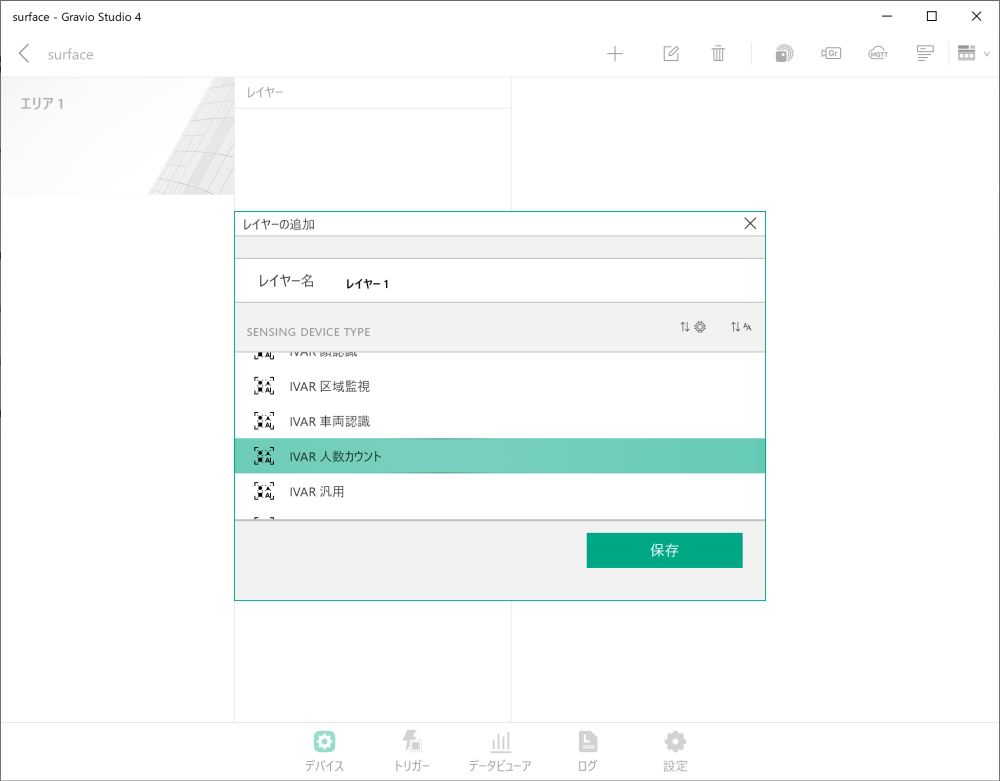Click the icon beside IVAR 汎用
Screen dimensions: 1000x781
point(264,492)
